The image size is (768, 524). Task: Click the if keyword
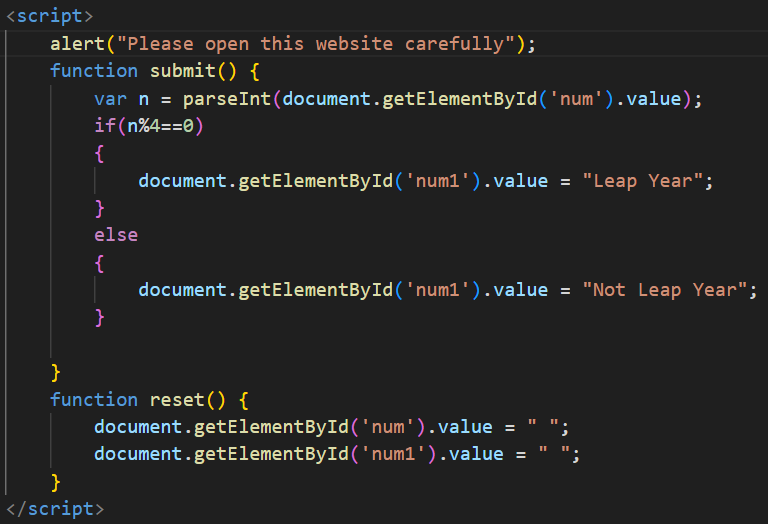[104, 126]
